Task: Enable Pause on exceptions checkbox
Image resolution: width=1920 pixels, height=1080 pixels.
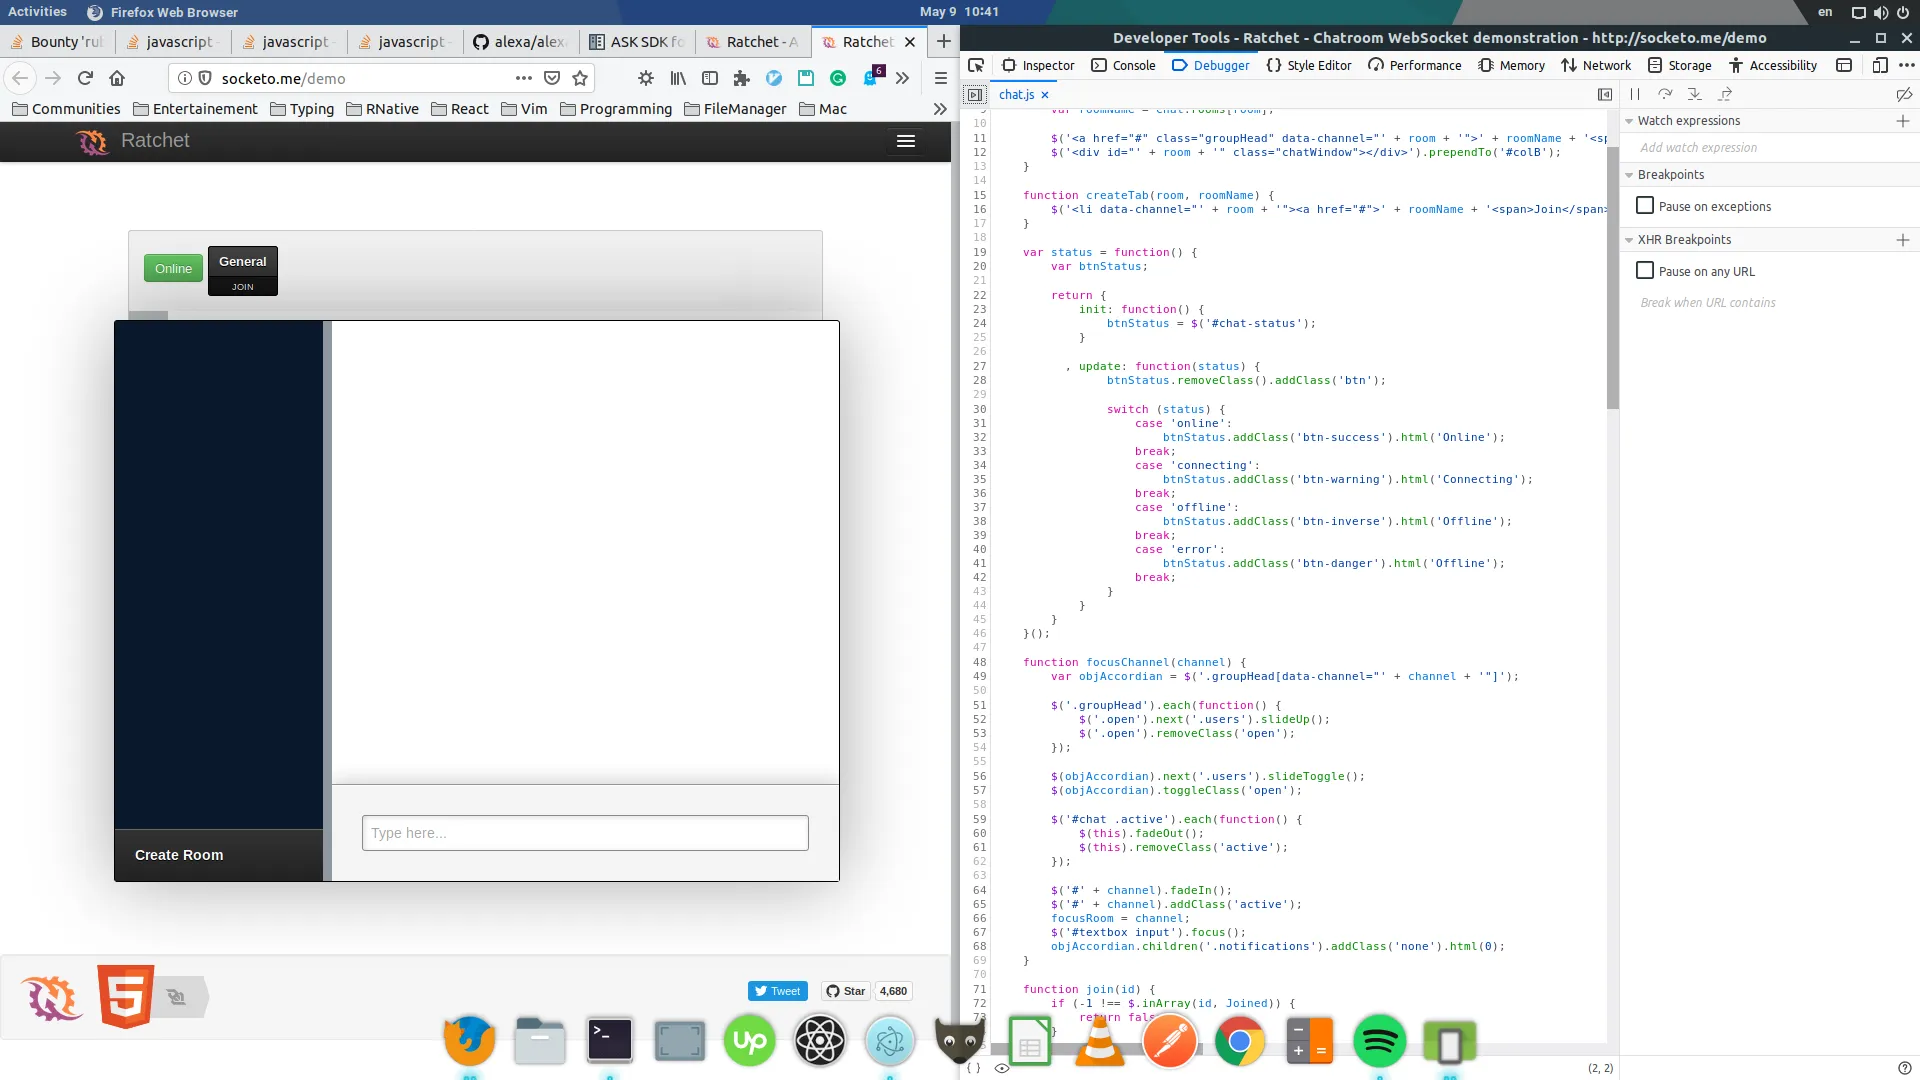Action: click(1645, 206)
